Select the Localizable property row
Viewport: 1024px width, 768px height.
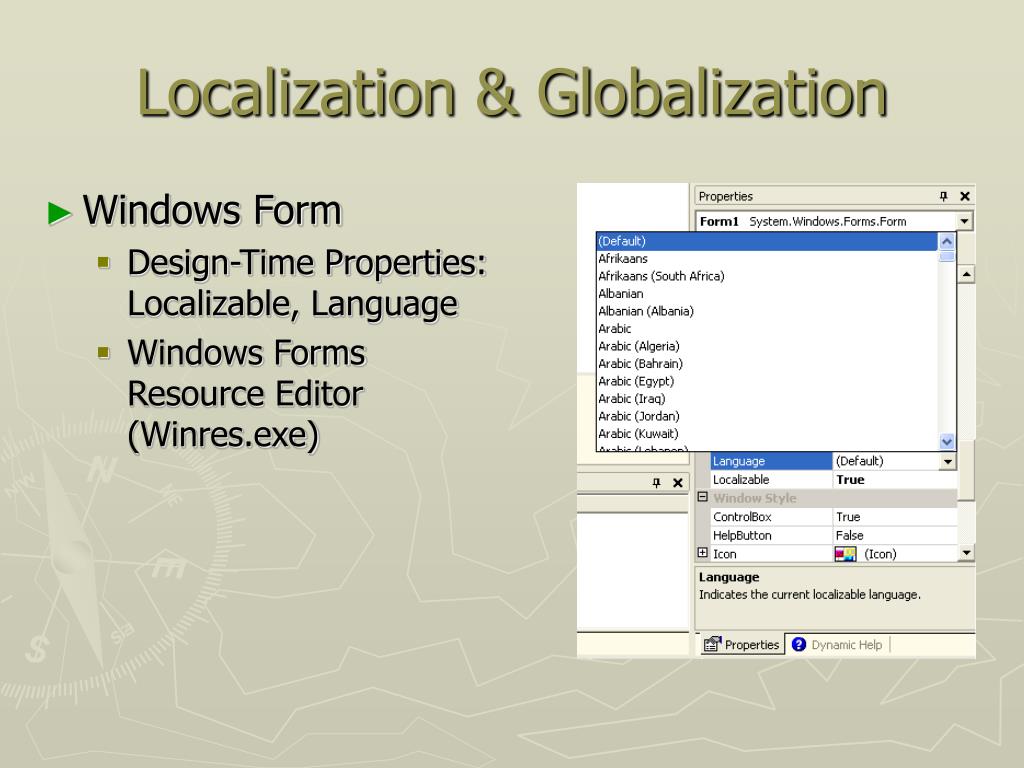click(x=834, y=479)
